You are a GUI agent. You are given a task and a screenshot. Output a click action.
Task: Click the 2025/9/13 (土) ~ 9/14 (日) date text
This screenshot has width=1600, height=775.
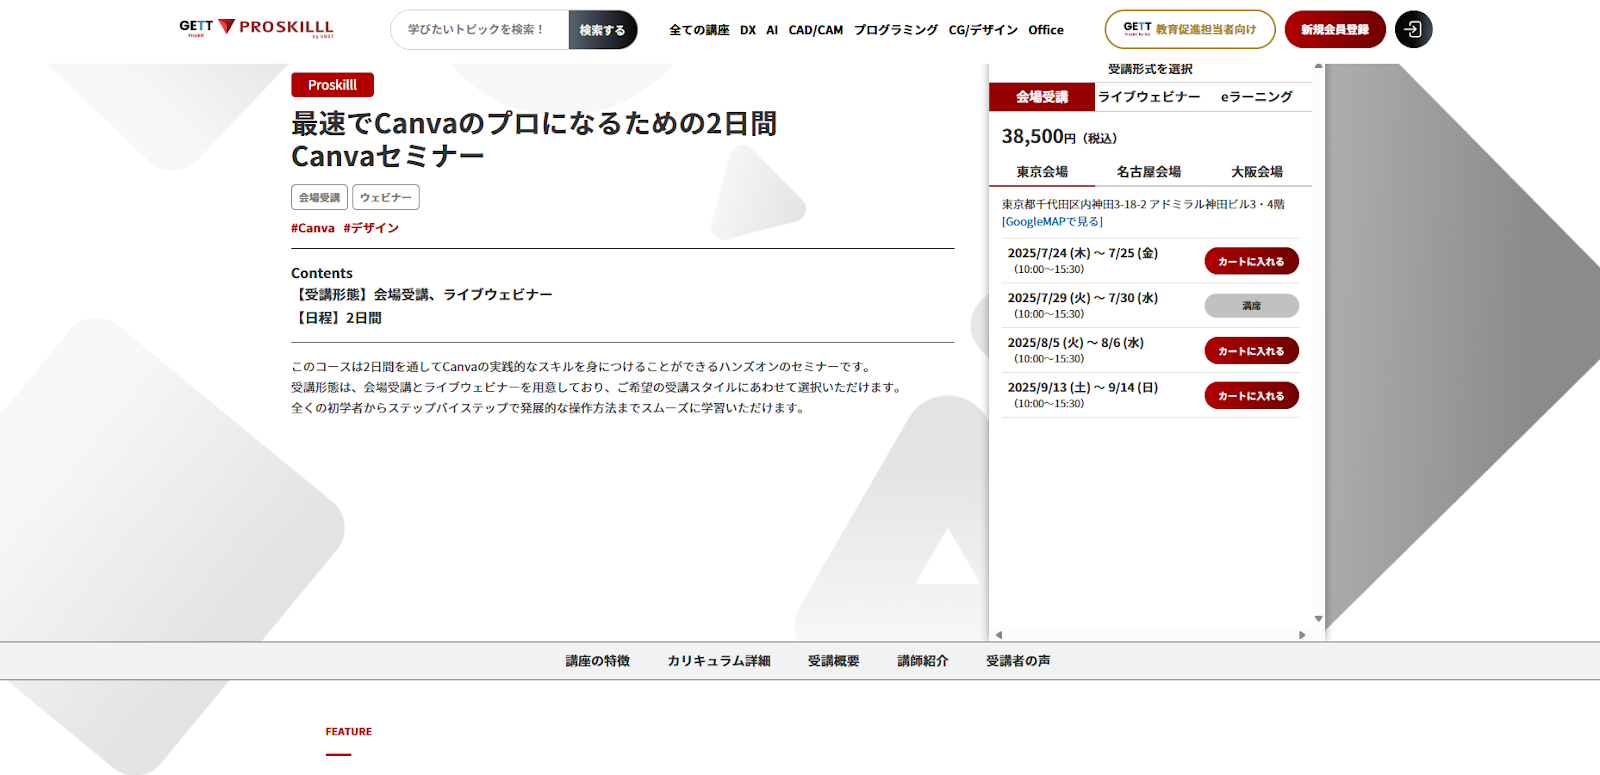[x=1083, y=388]
